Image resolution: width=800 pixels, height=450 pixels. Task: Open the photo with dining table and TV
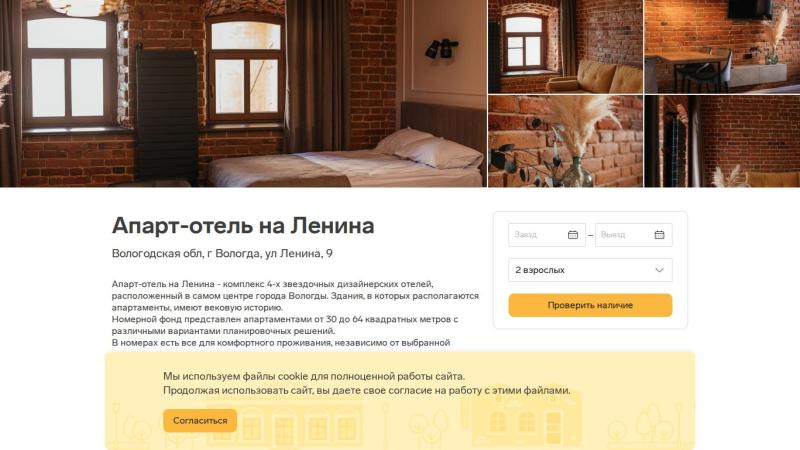[x=722, y=46]
